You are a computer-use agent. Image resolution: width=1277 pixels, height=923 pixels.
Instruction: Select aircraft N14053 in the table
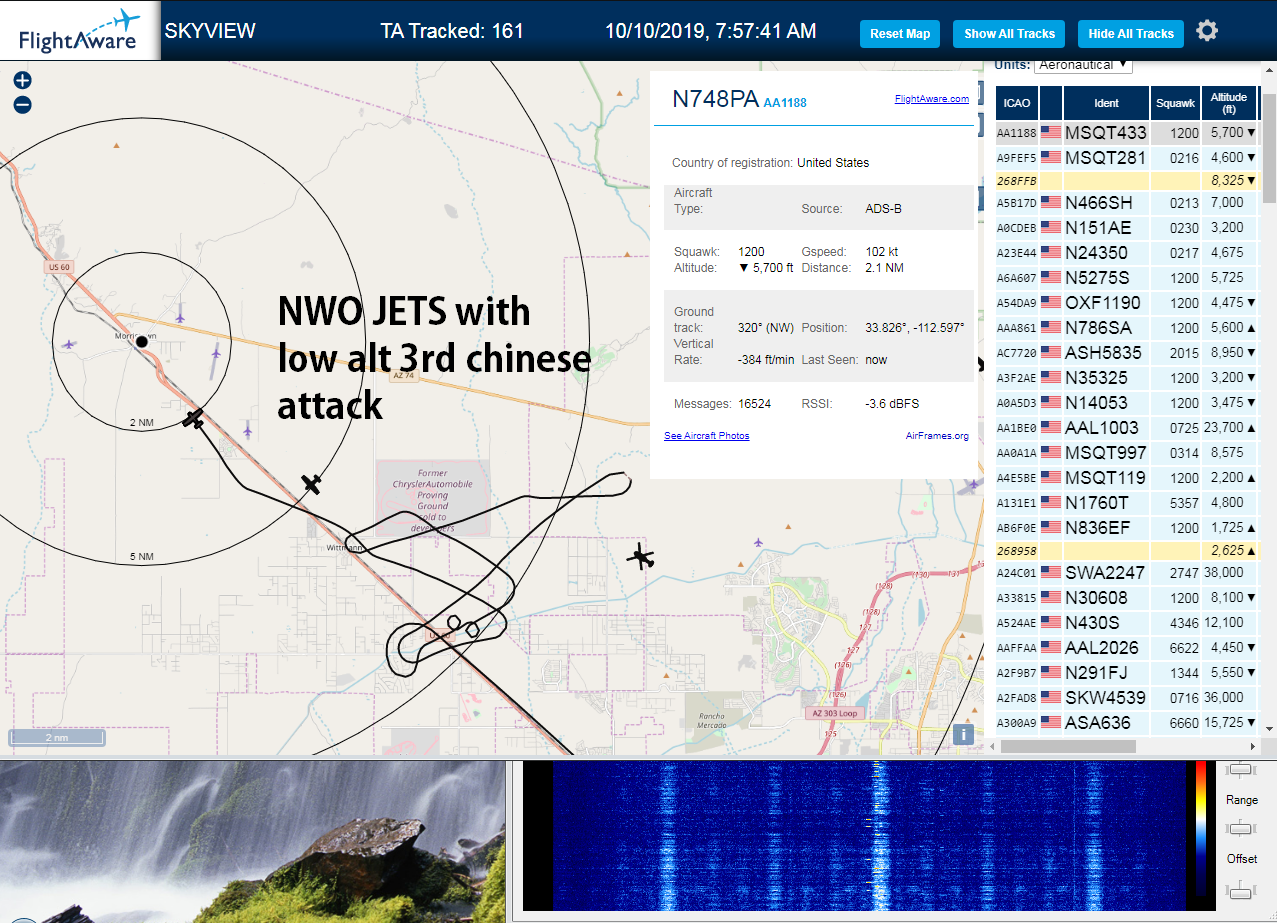click(1127, 402)
